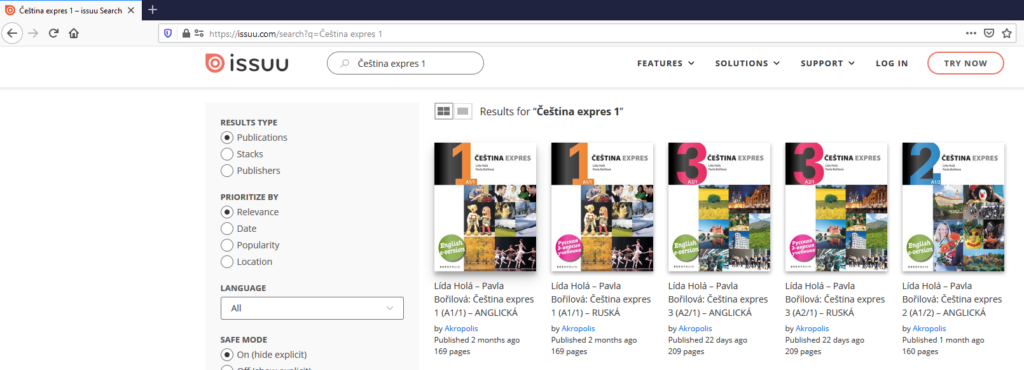Open the page actions three-dots menu
The width and height of the screenshot is (1024, 370).
(x=971, y=33)
